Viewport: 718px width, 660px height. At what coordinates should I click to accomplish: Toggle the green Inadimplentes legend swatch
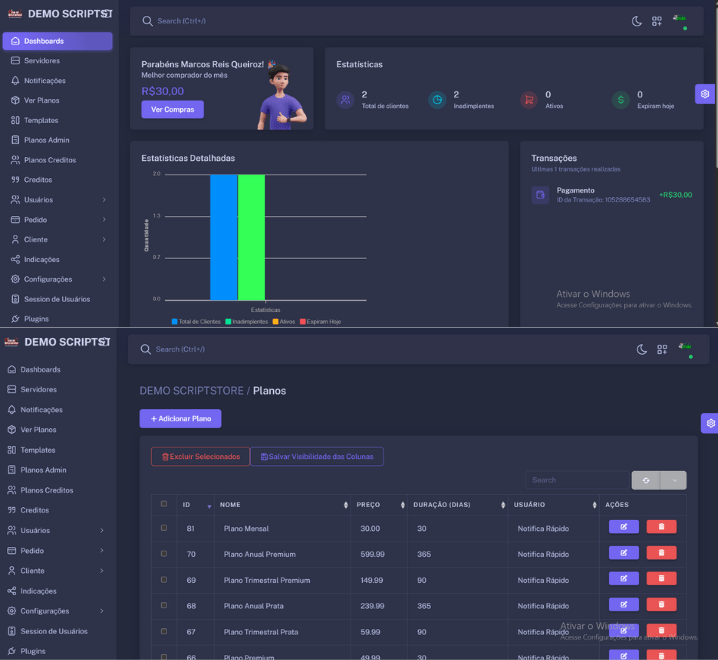click(x=229, y=322)
